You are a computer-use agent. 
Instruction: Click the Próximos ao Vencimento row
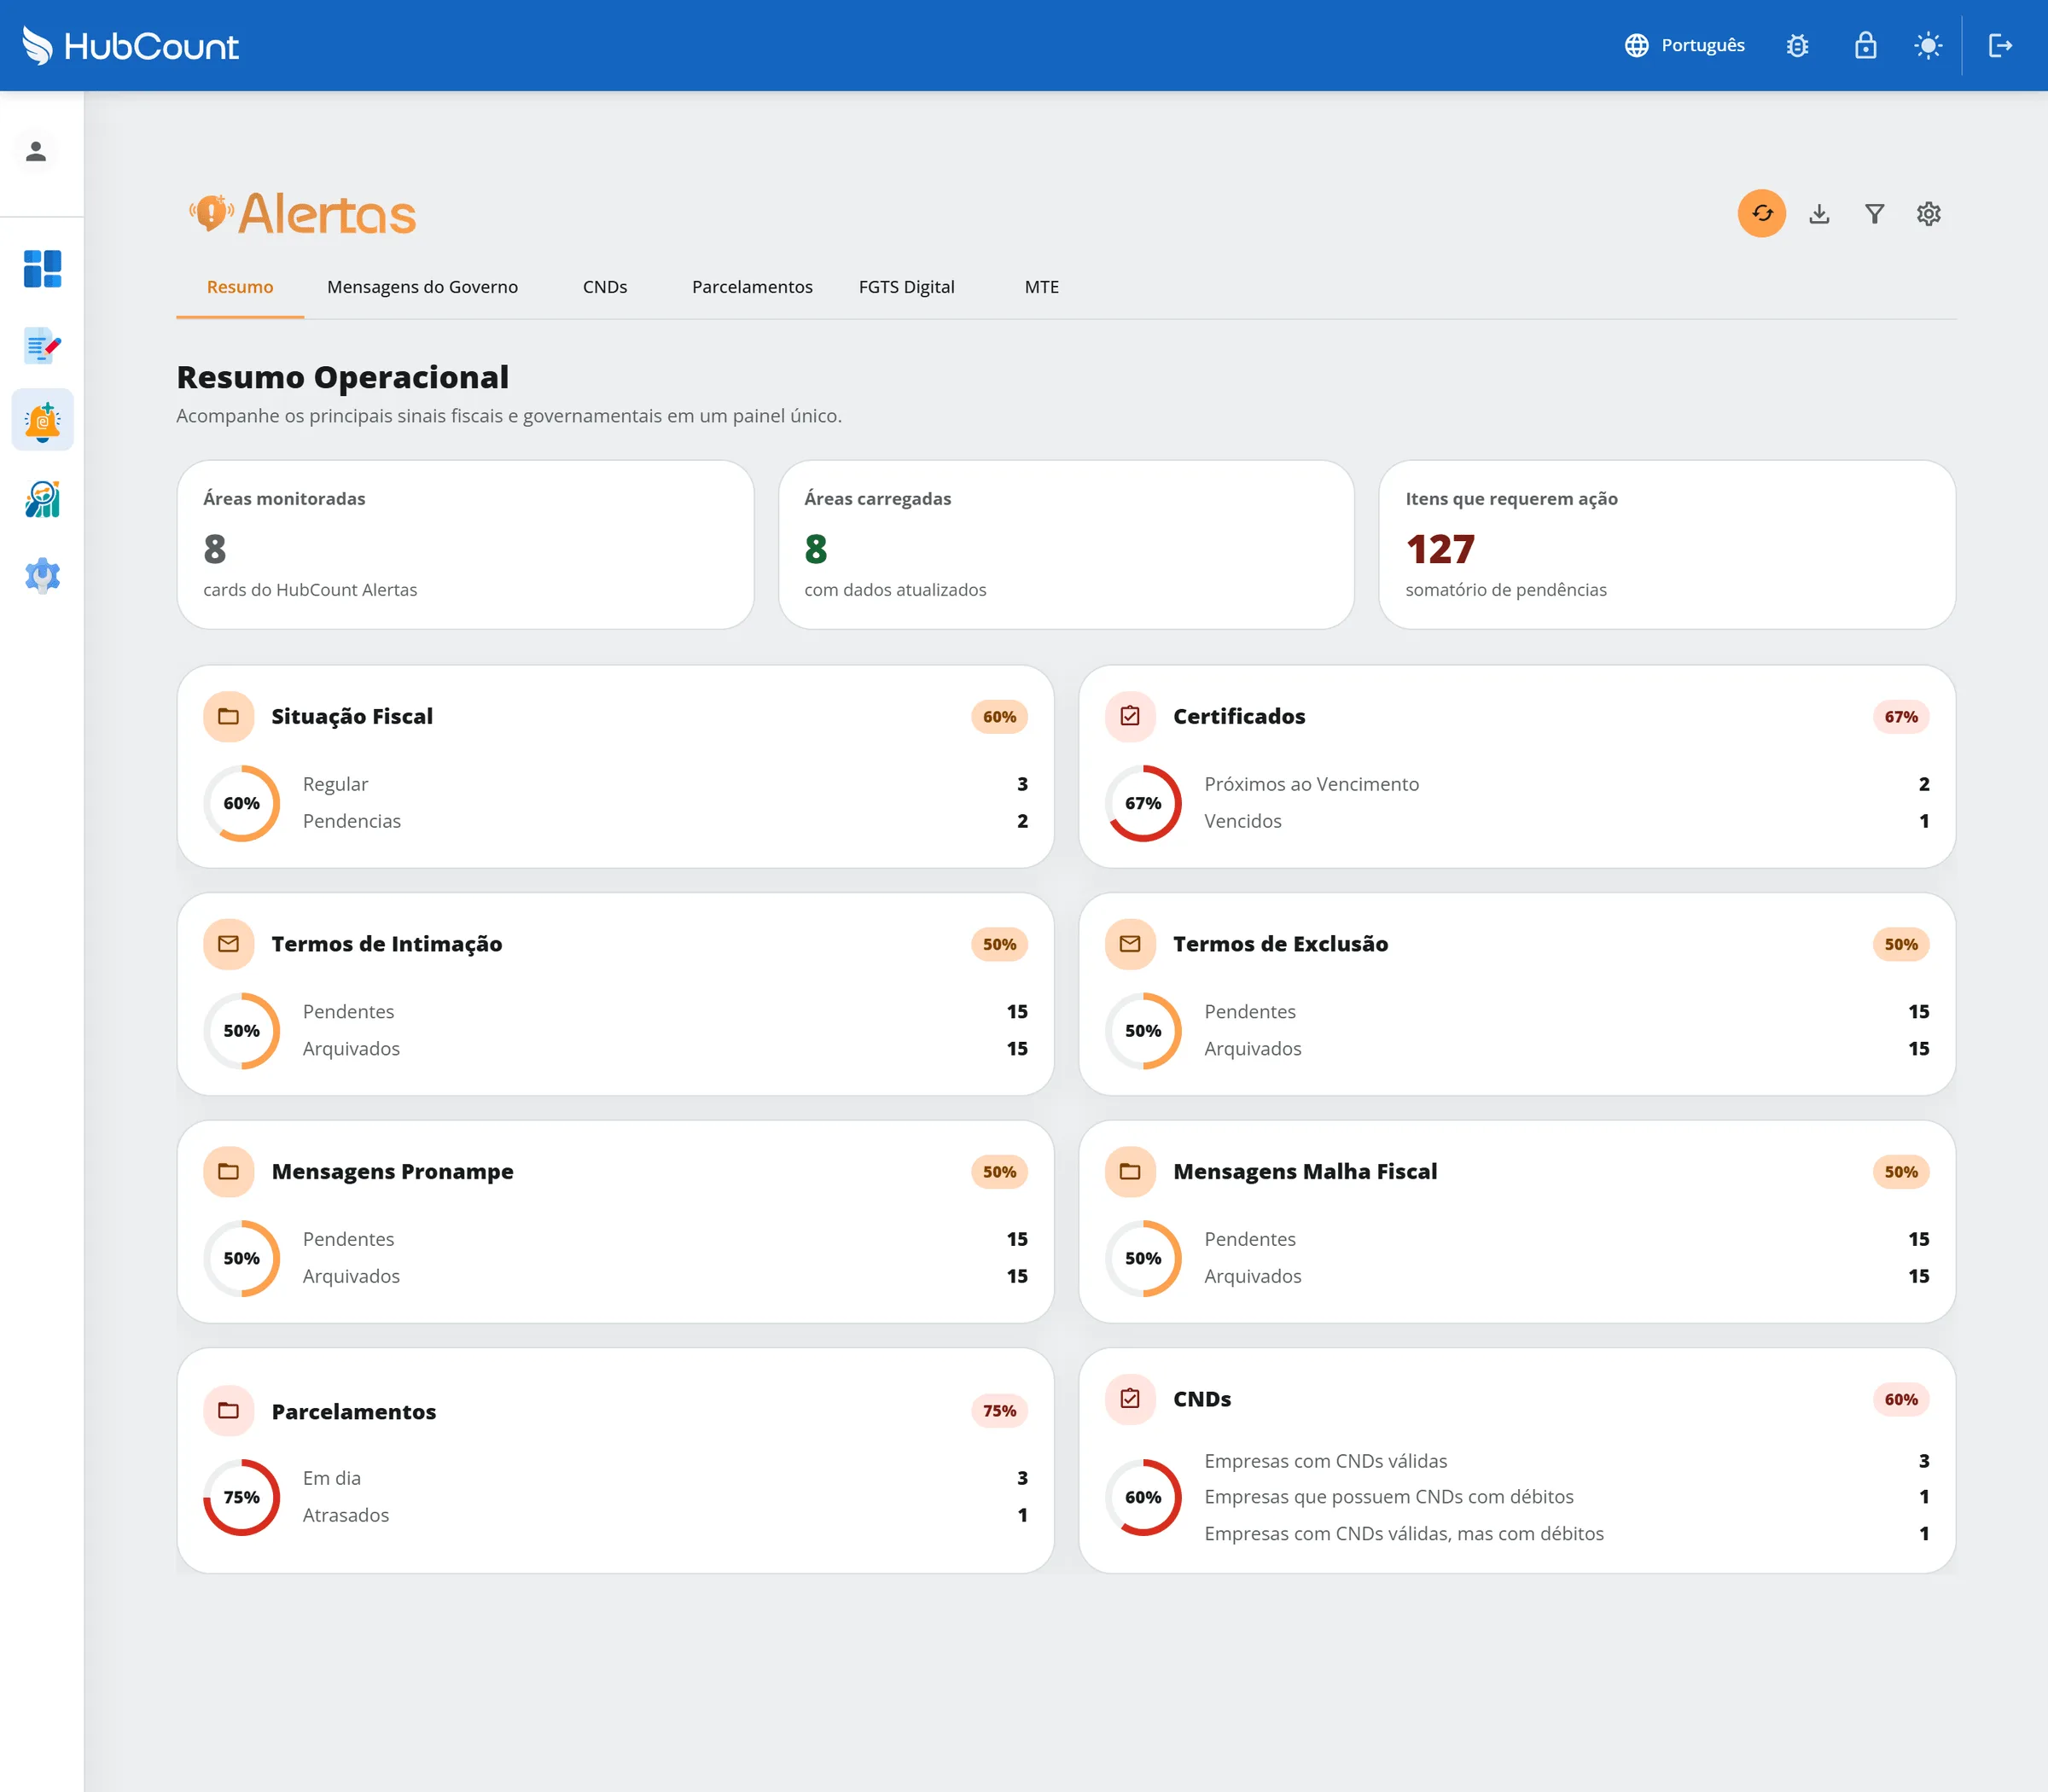[x=1566, y=784]
